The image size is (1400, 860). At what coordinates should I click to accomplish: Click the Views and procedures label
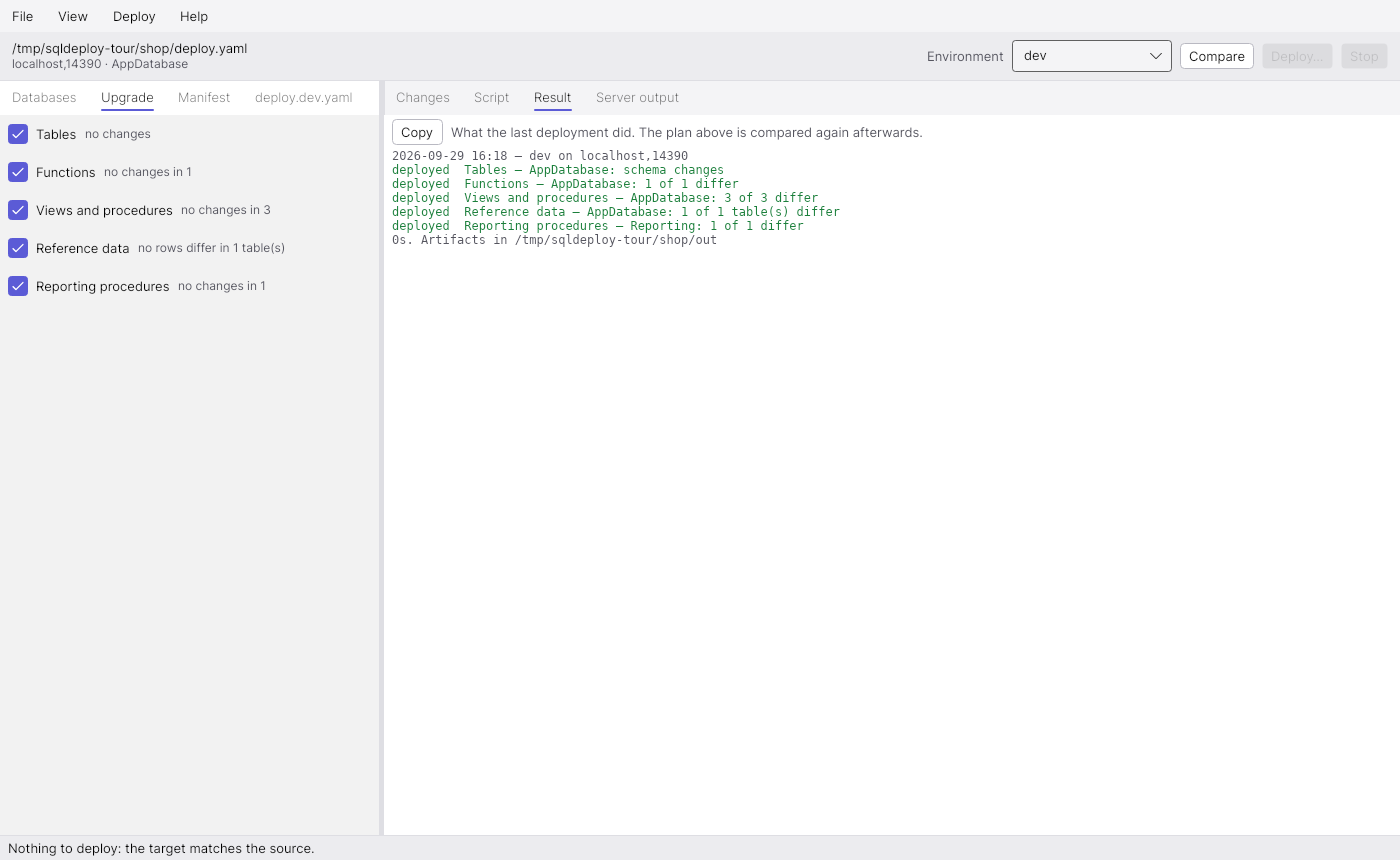click(x=104, y=210)
